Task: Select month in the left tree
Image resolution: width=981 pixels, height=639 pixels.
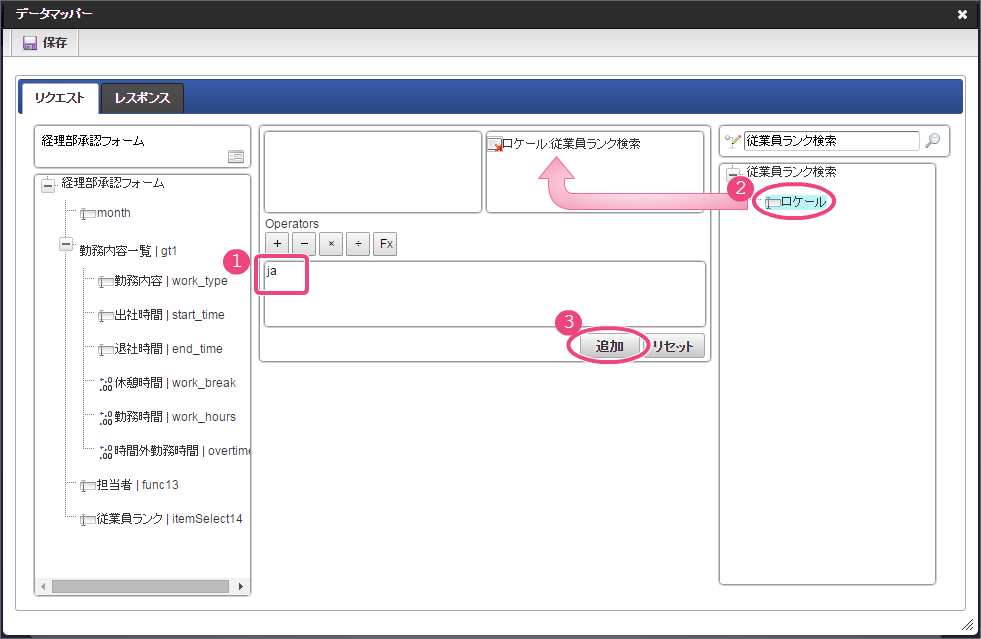Action: point(114,213)
